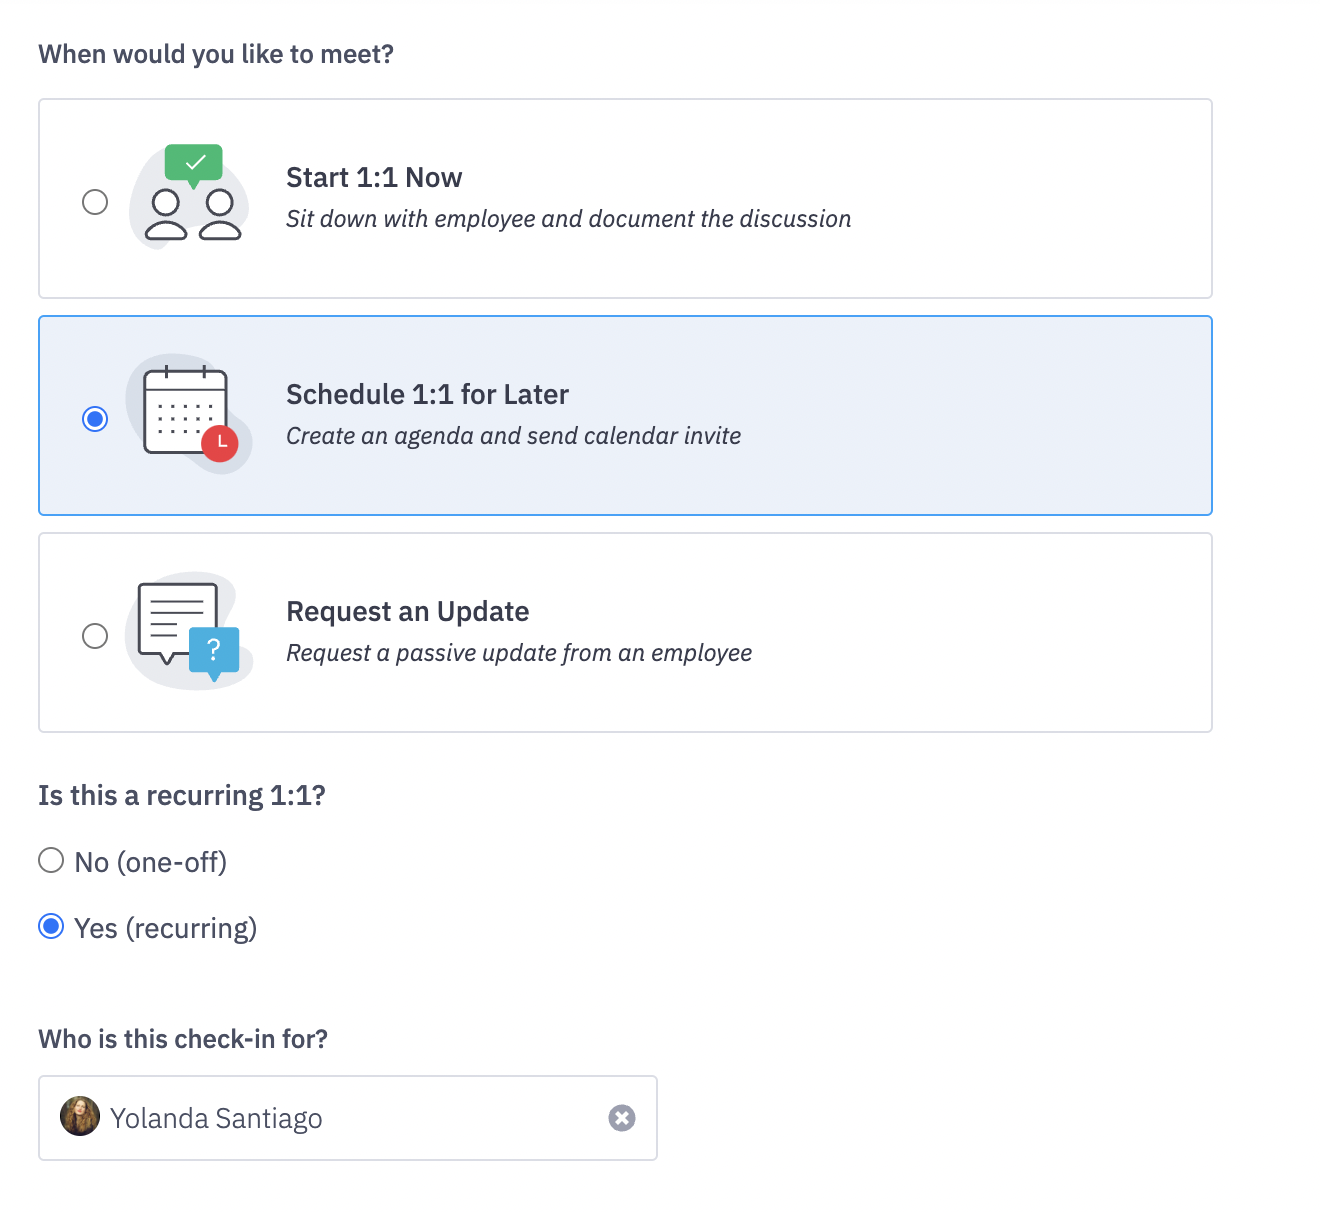Select Yes (recurring) option
Image resolution: width=1320 pixels, height=1212 pixels.
pyautogui.click(x=51, y=926)
